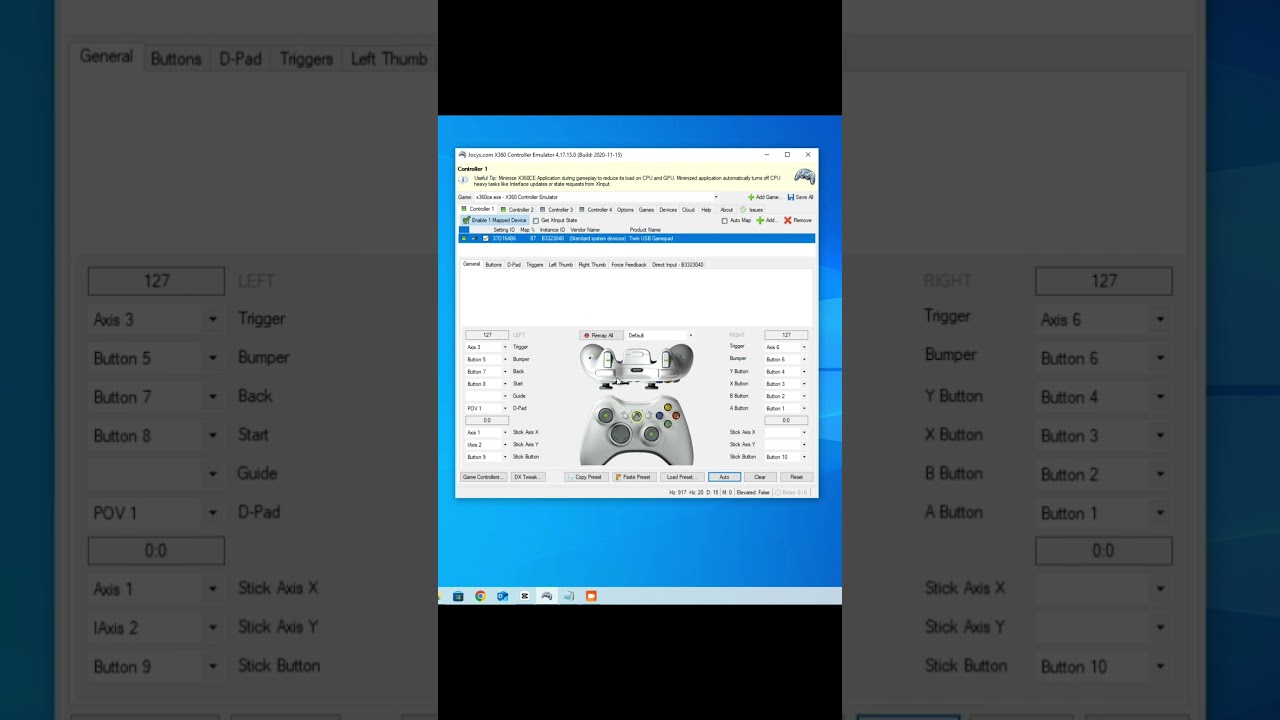Uncheck the Twin USB Gamepad row checkbox

pyautogui.click(x=486, y=239)
